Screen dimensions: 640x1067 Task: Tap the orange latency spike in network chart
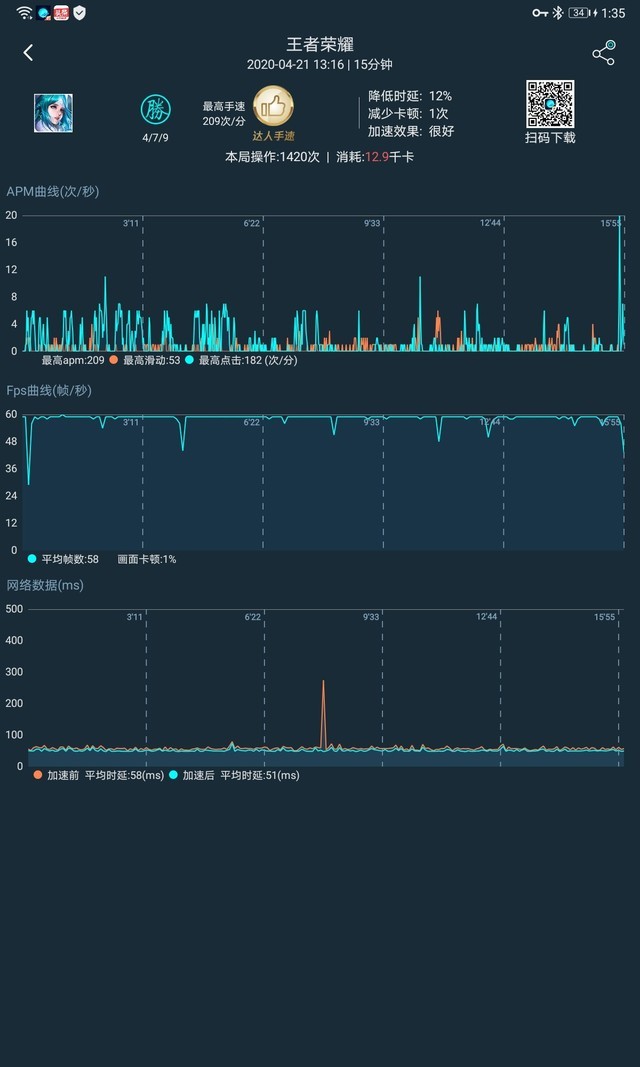click(x=324, y=715)
